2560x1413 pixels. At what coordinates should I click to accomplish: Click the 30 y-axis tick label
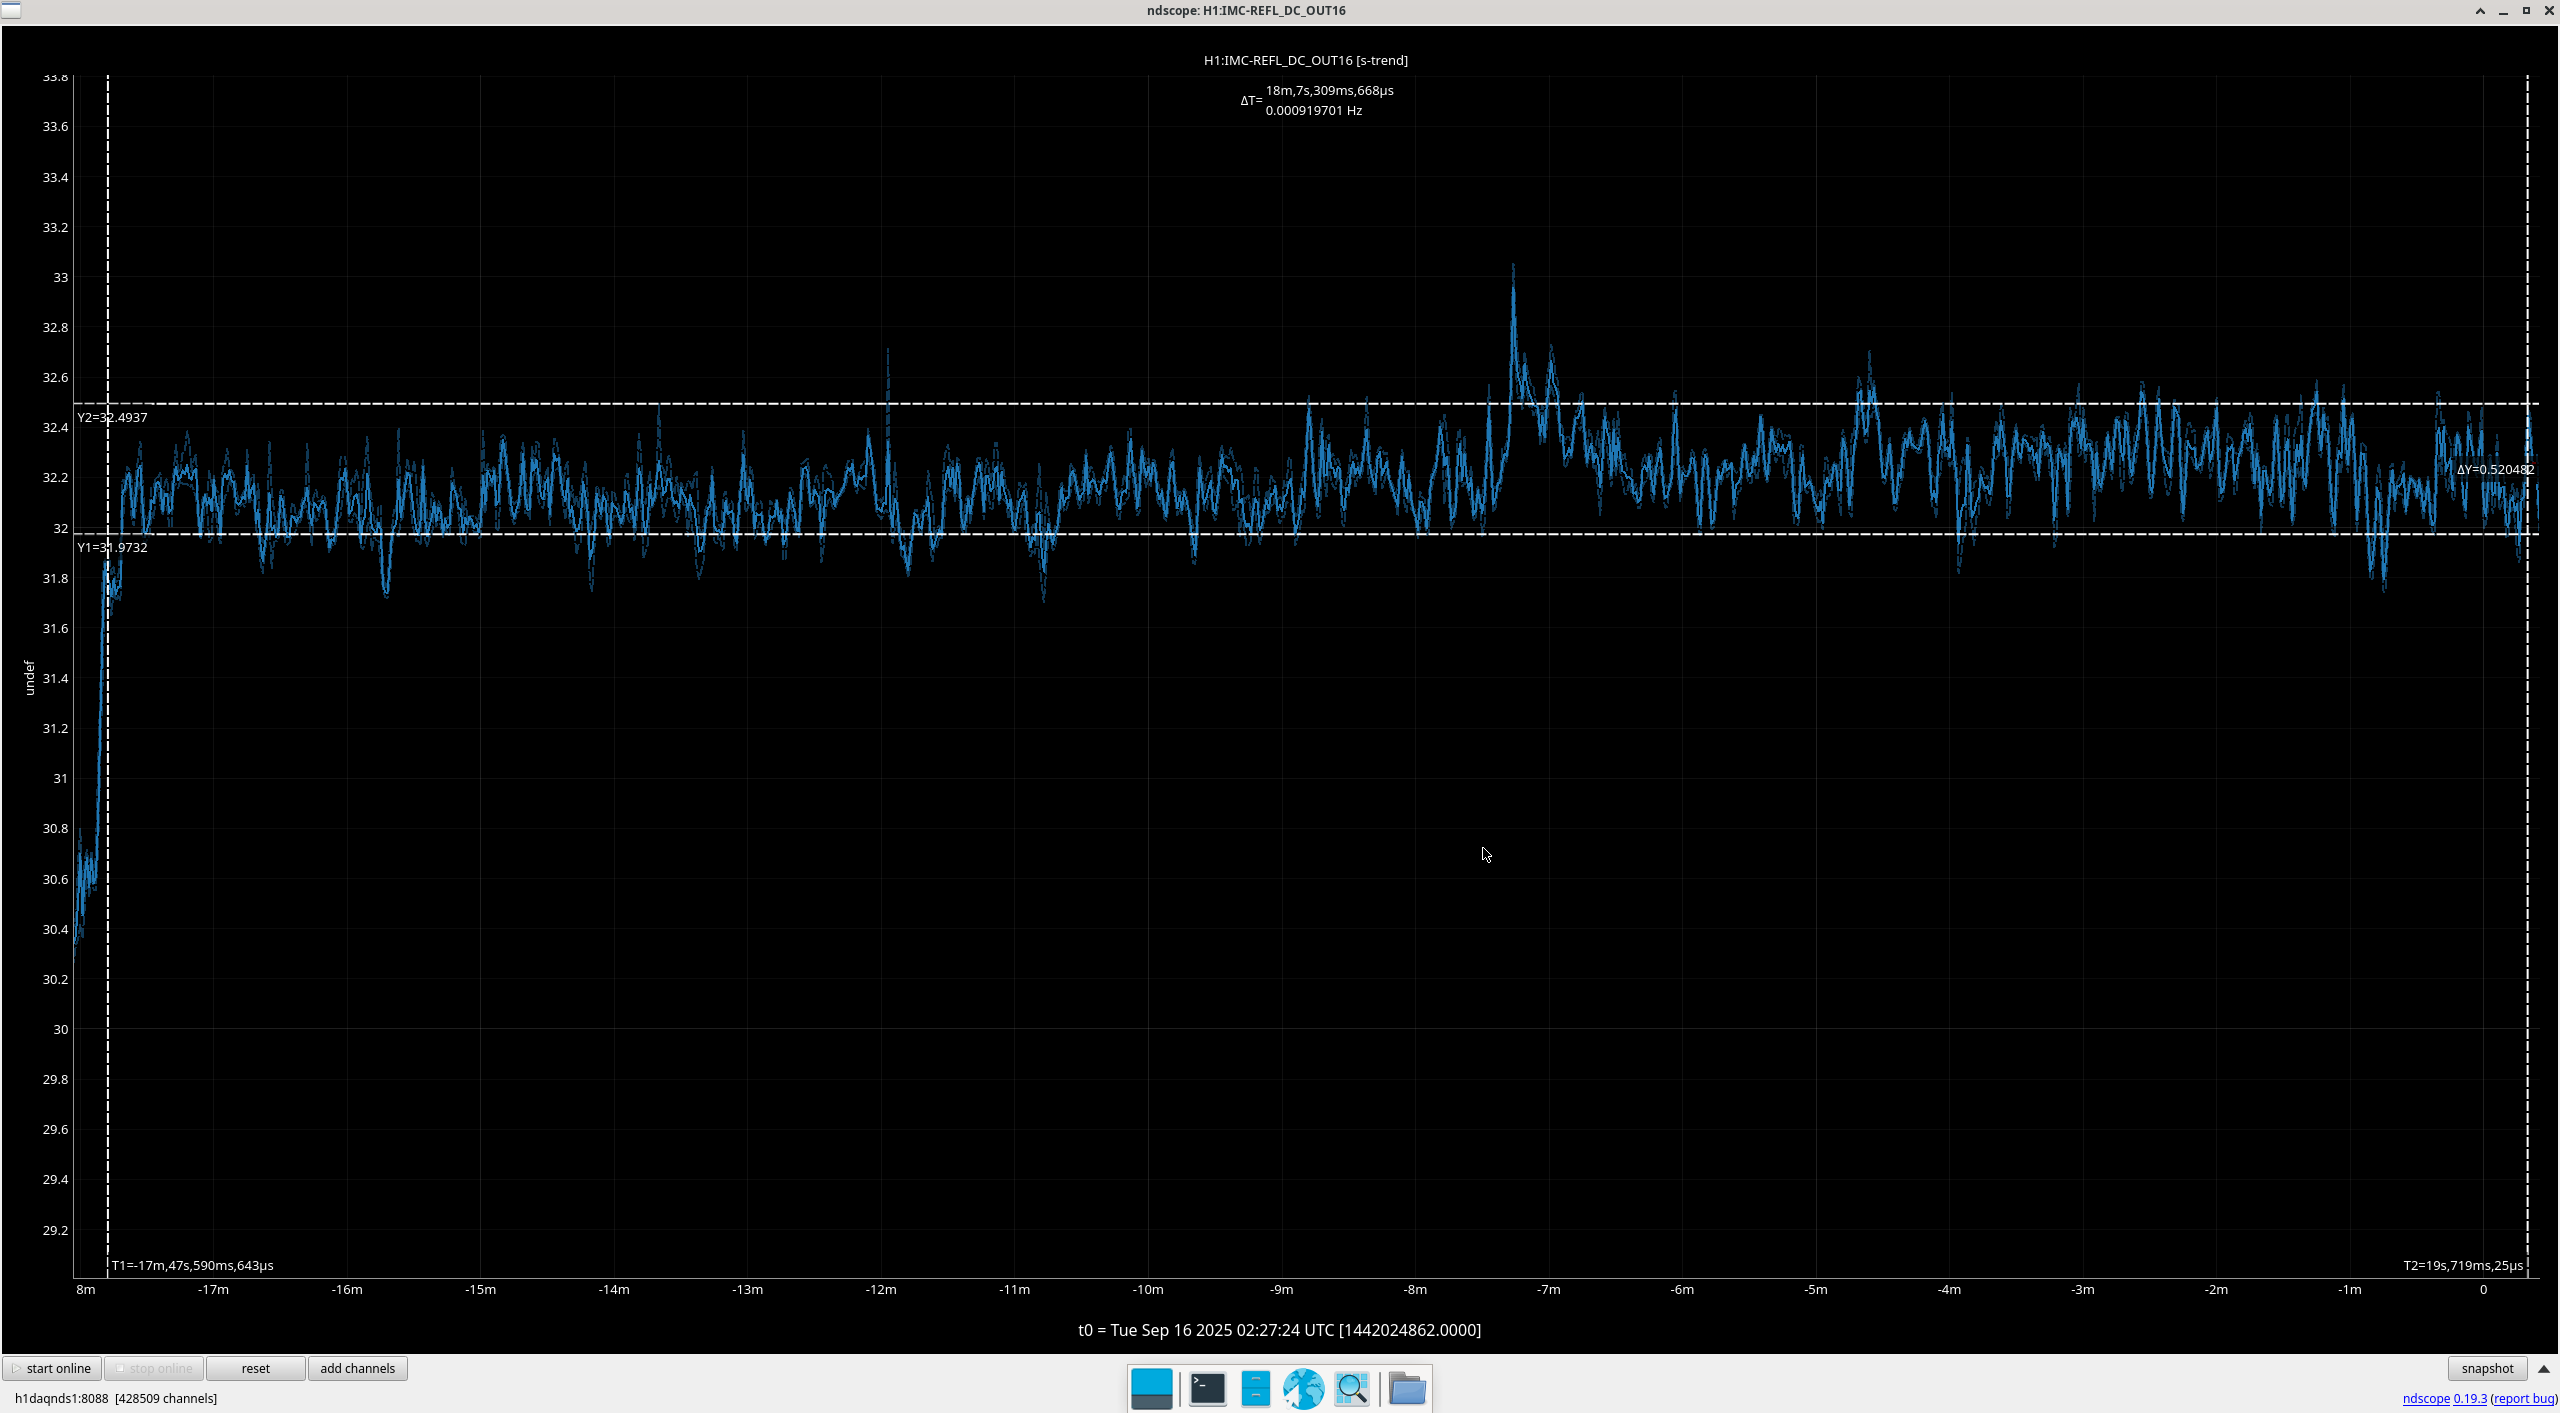[x=60, y=1029]
